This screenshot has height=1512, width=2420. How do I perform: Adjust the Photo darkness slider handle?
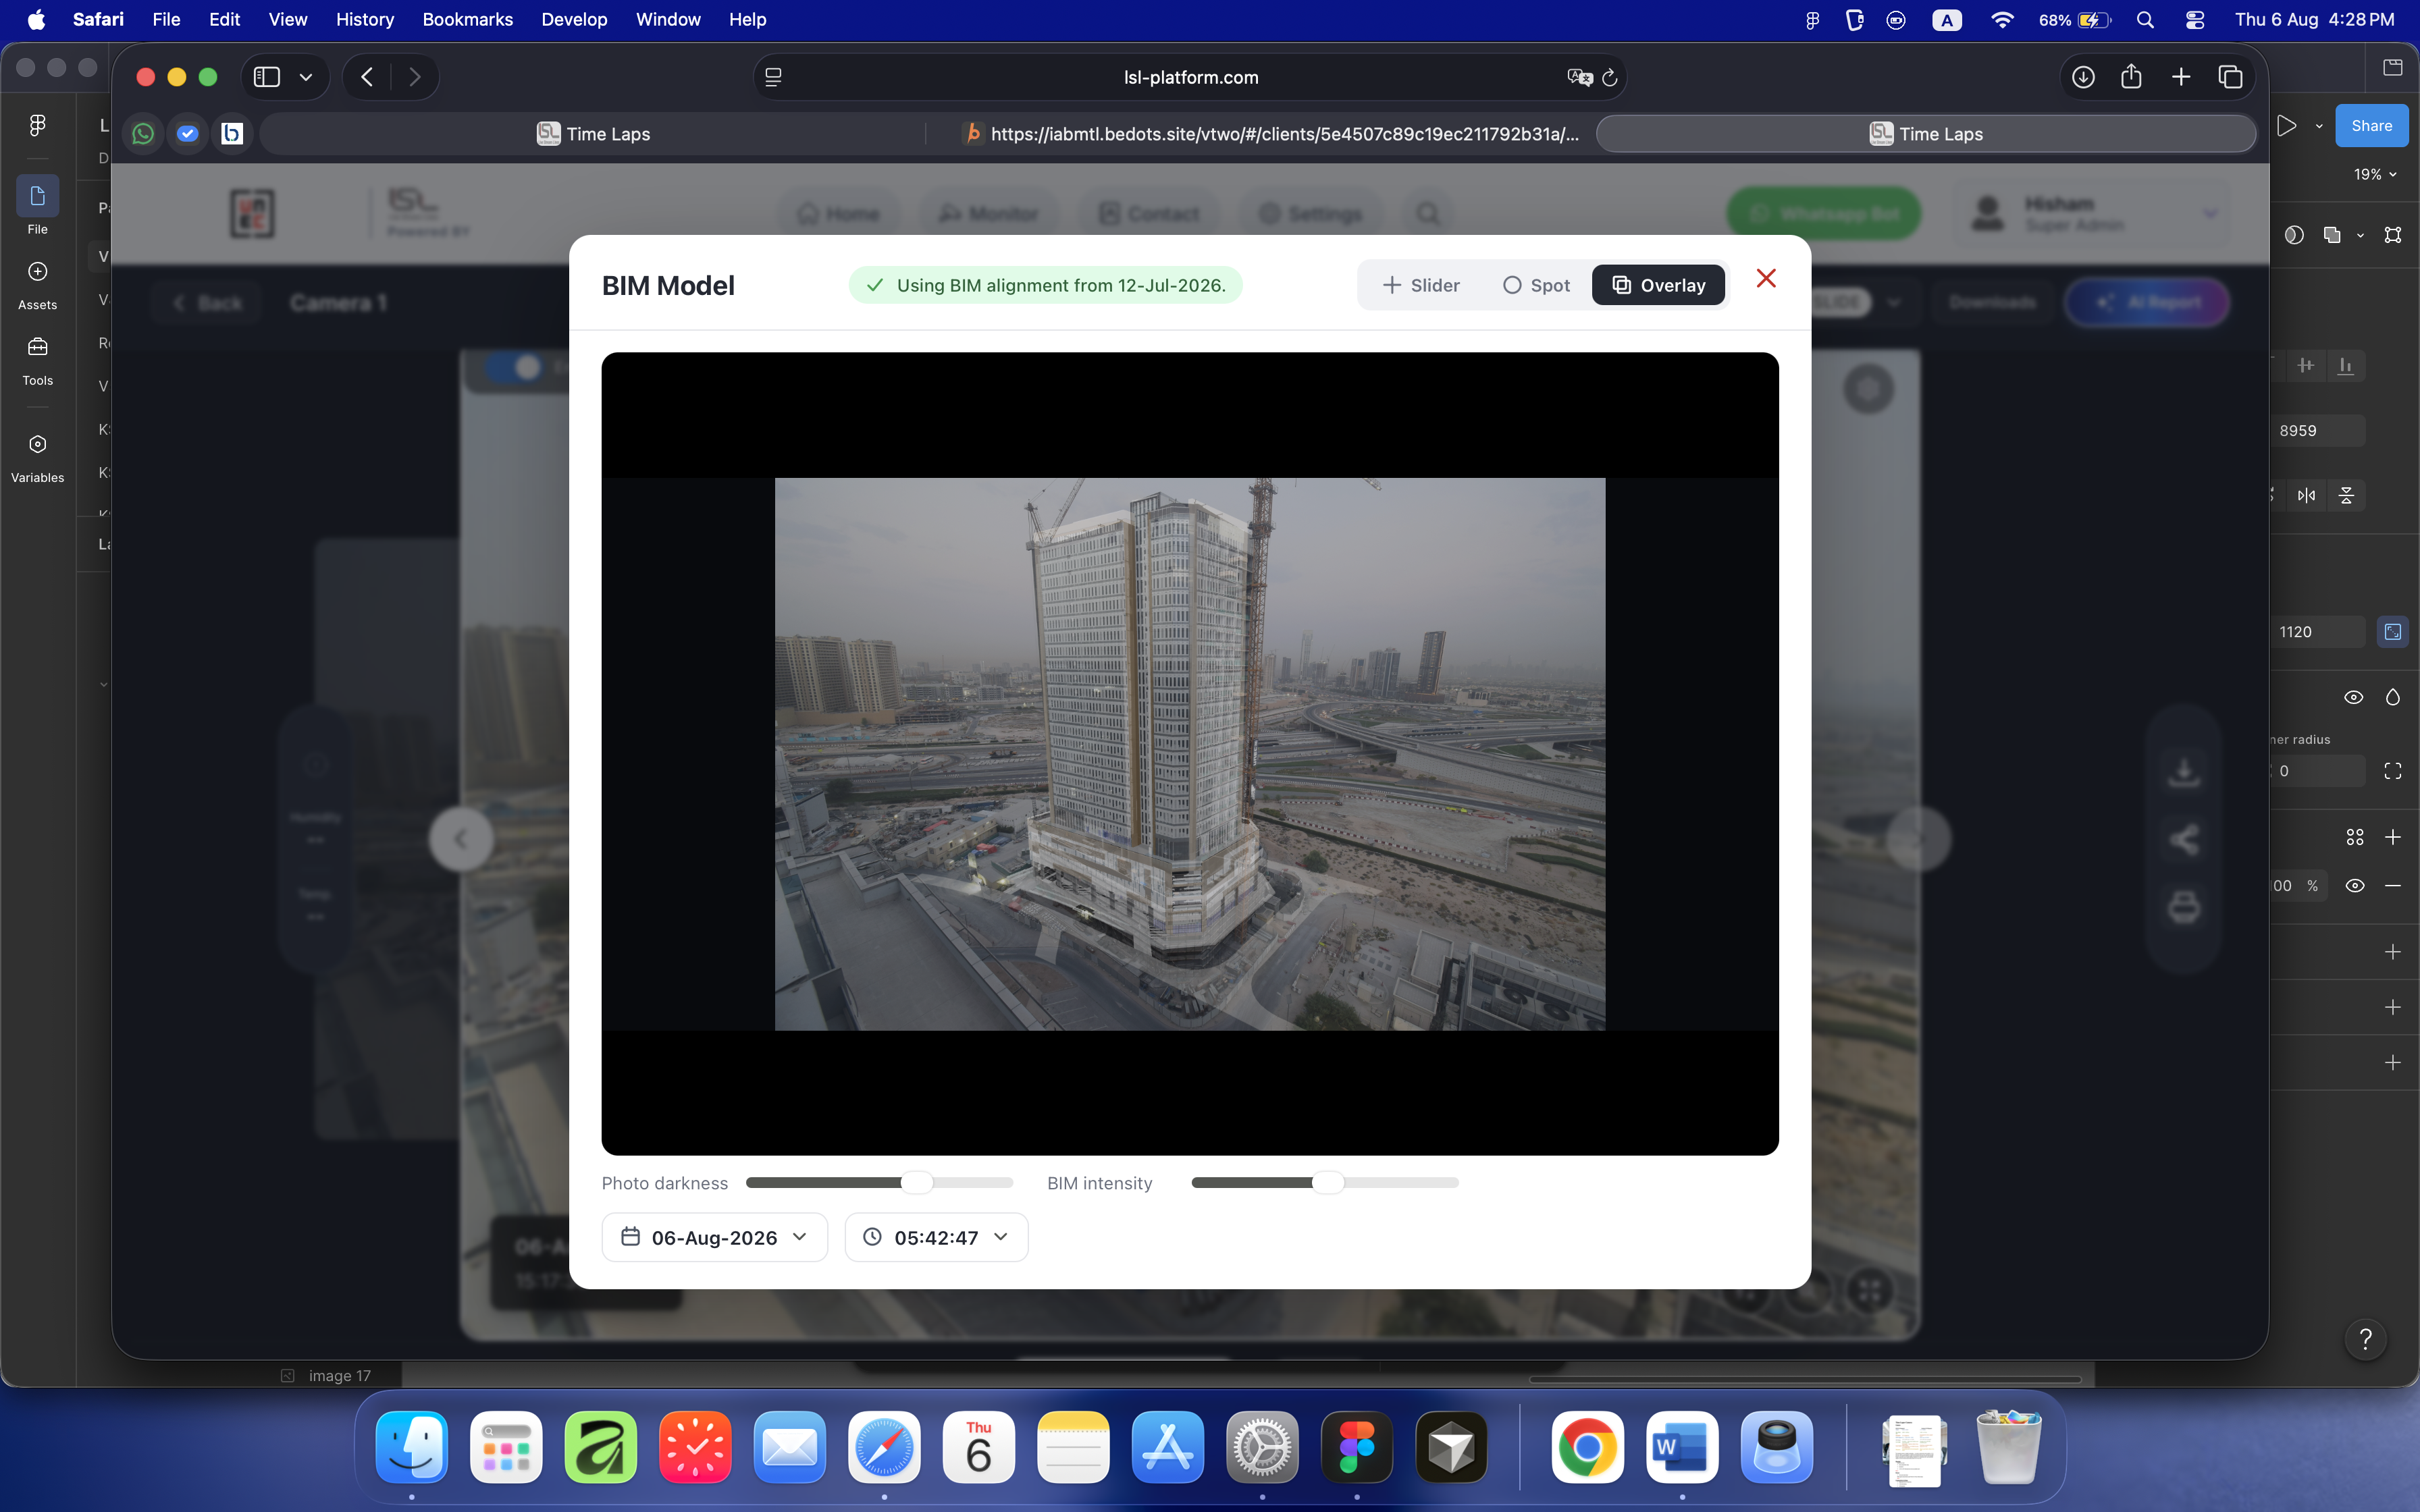[x=917, y=1183]
